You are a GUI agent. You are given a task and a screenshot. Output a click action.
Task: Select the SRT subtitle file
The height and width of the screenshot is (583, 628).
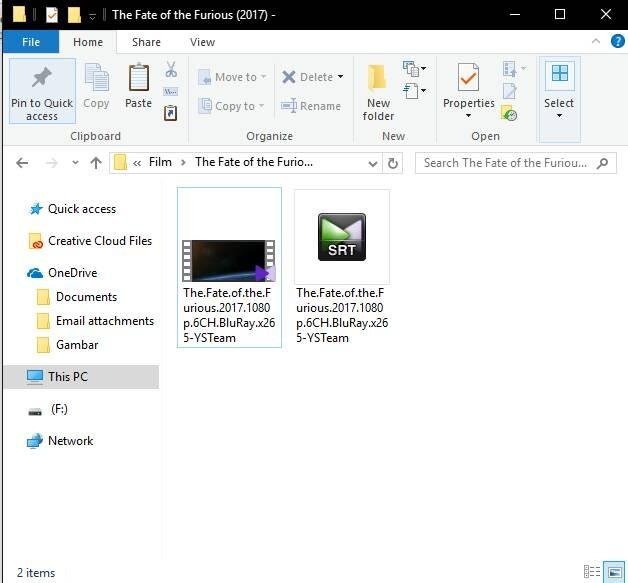click(x=342, y=267)
